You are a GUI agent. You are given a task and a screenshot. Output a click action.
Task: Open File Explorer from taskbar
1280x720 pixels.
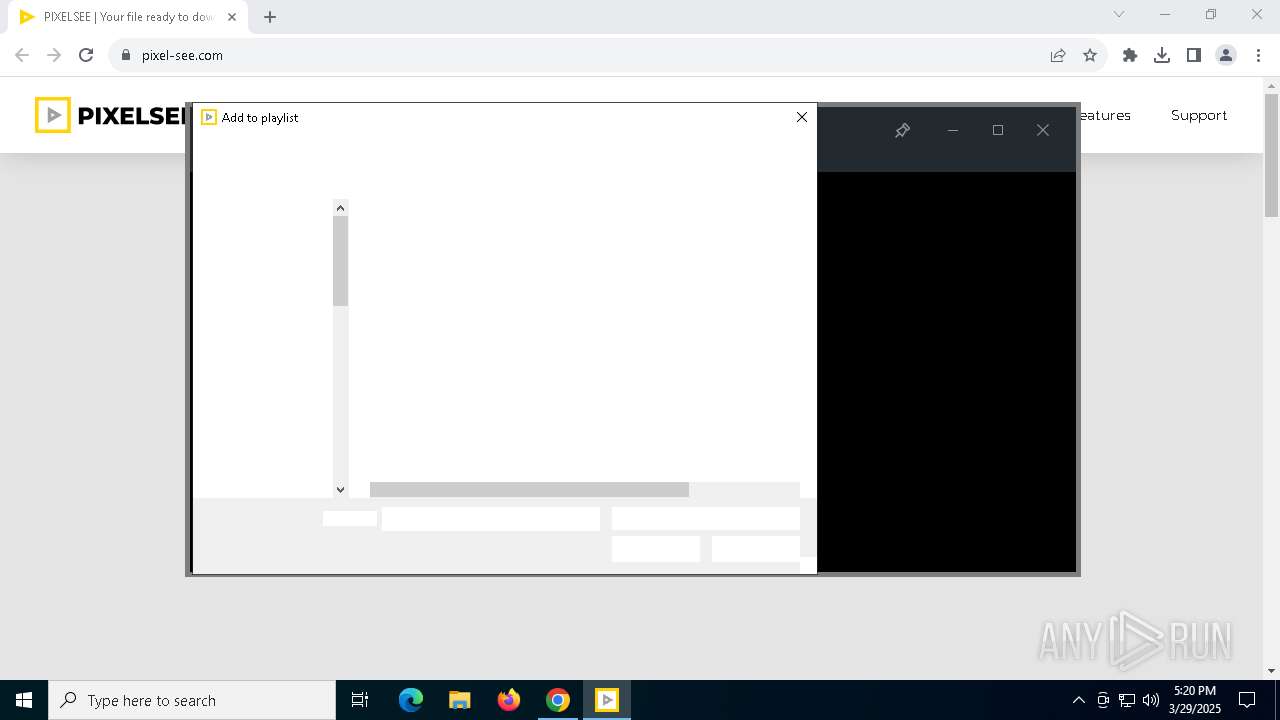point(459,700)
